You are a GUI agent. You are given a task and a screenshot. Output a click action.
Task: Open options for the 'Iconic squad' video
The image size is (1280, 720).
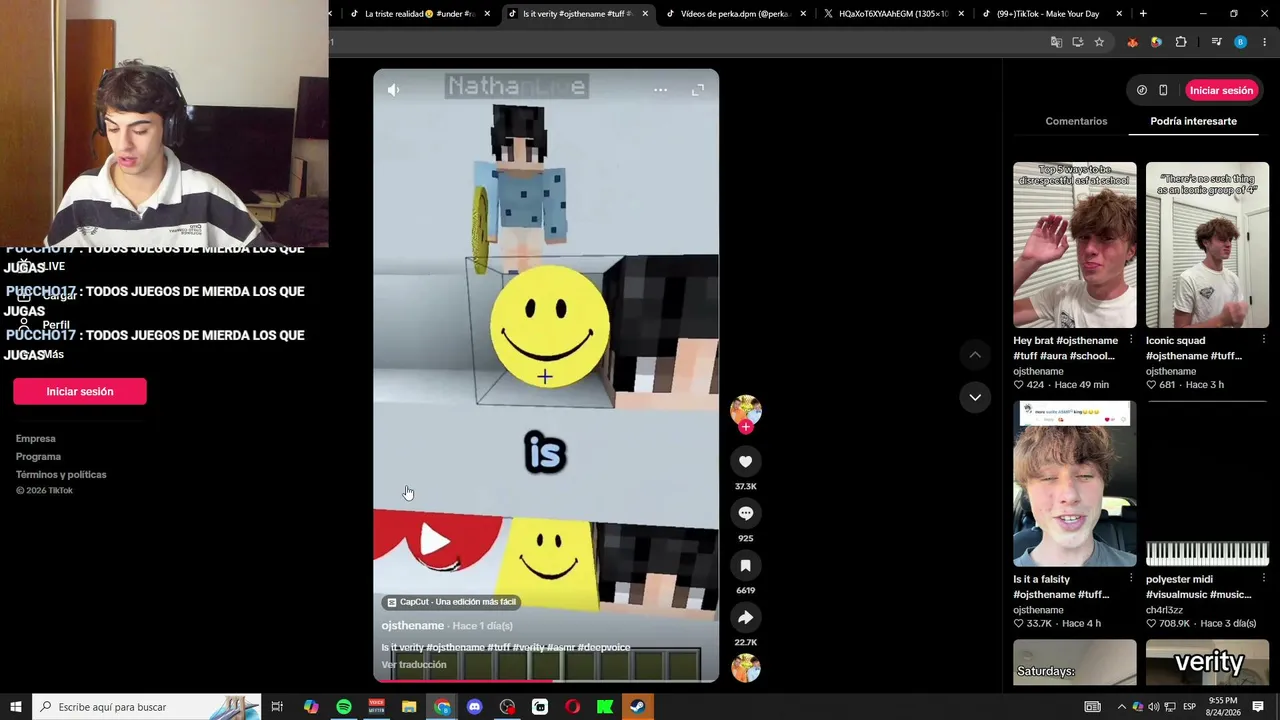tap(1263, 340)
